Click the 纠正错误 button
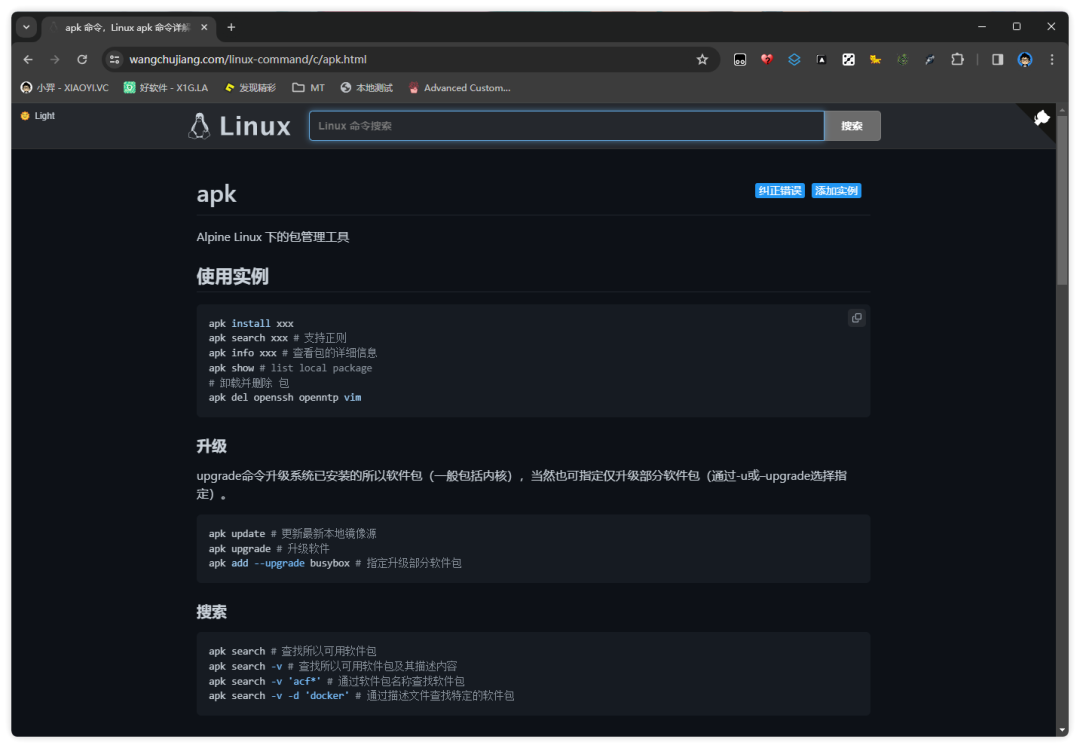This screenshot has height=748, width=1080. [780, 191]
